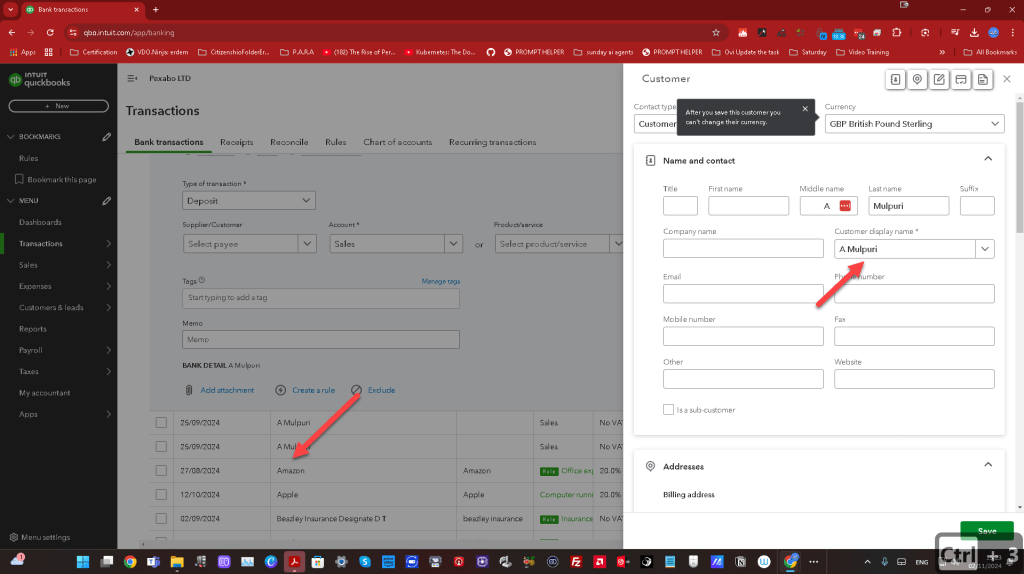Image resolution: width=1024 pixels, height=574 pixels.
Task: Open Expenses in the sidebar menu
Action: tap(35, 286)
